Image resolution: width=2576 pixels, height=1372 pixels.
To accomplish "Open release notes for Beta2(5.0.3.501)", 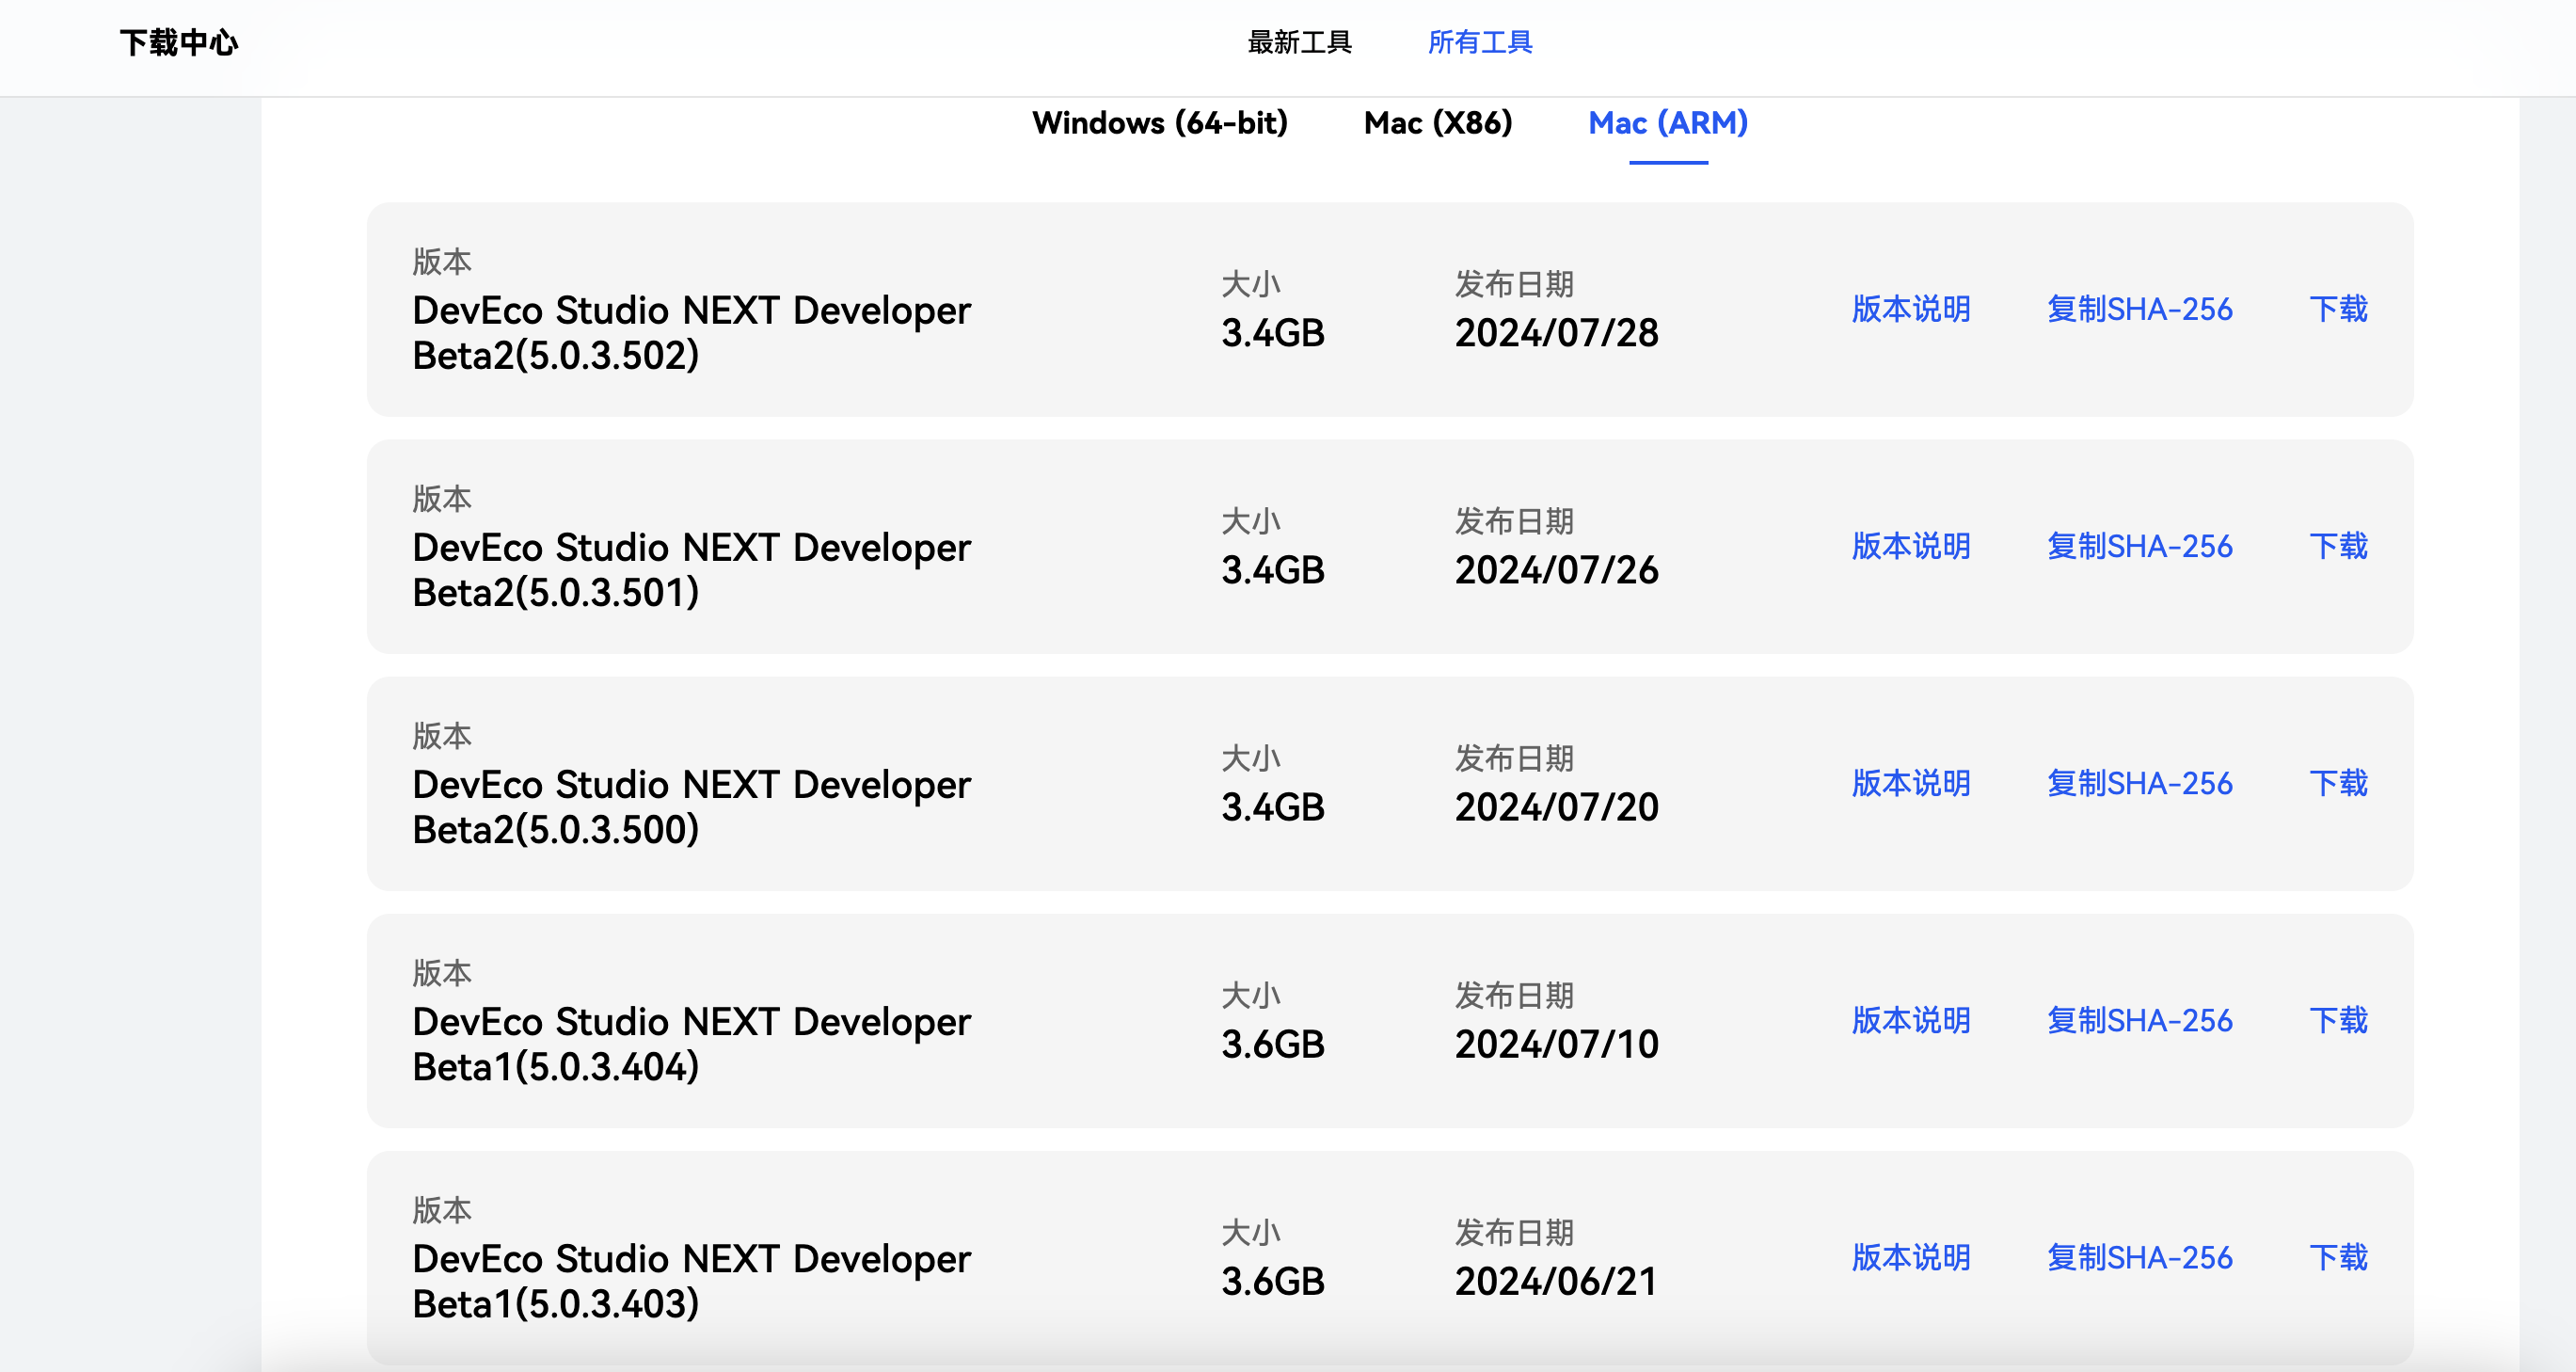I will tap(1910, 546).
